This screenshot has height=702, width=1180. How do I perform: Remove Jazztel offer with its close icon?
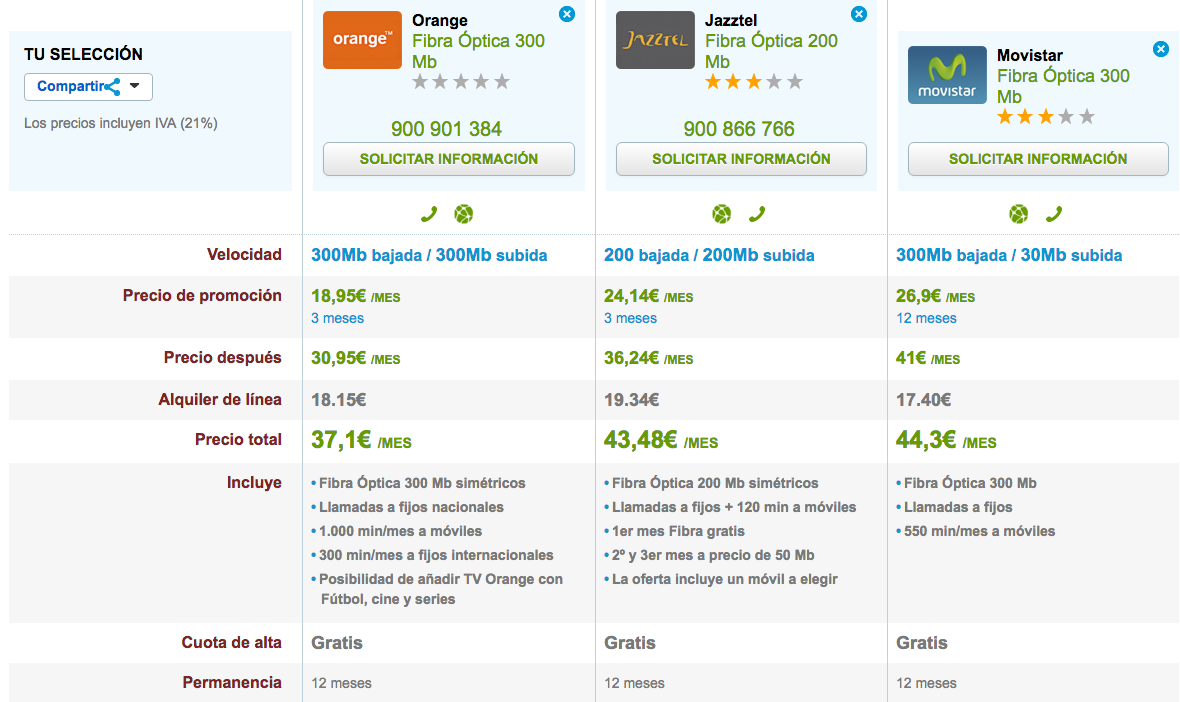pos(859,14)
